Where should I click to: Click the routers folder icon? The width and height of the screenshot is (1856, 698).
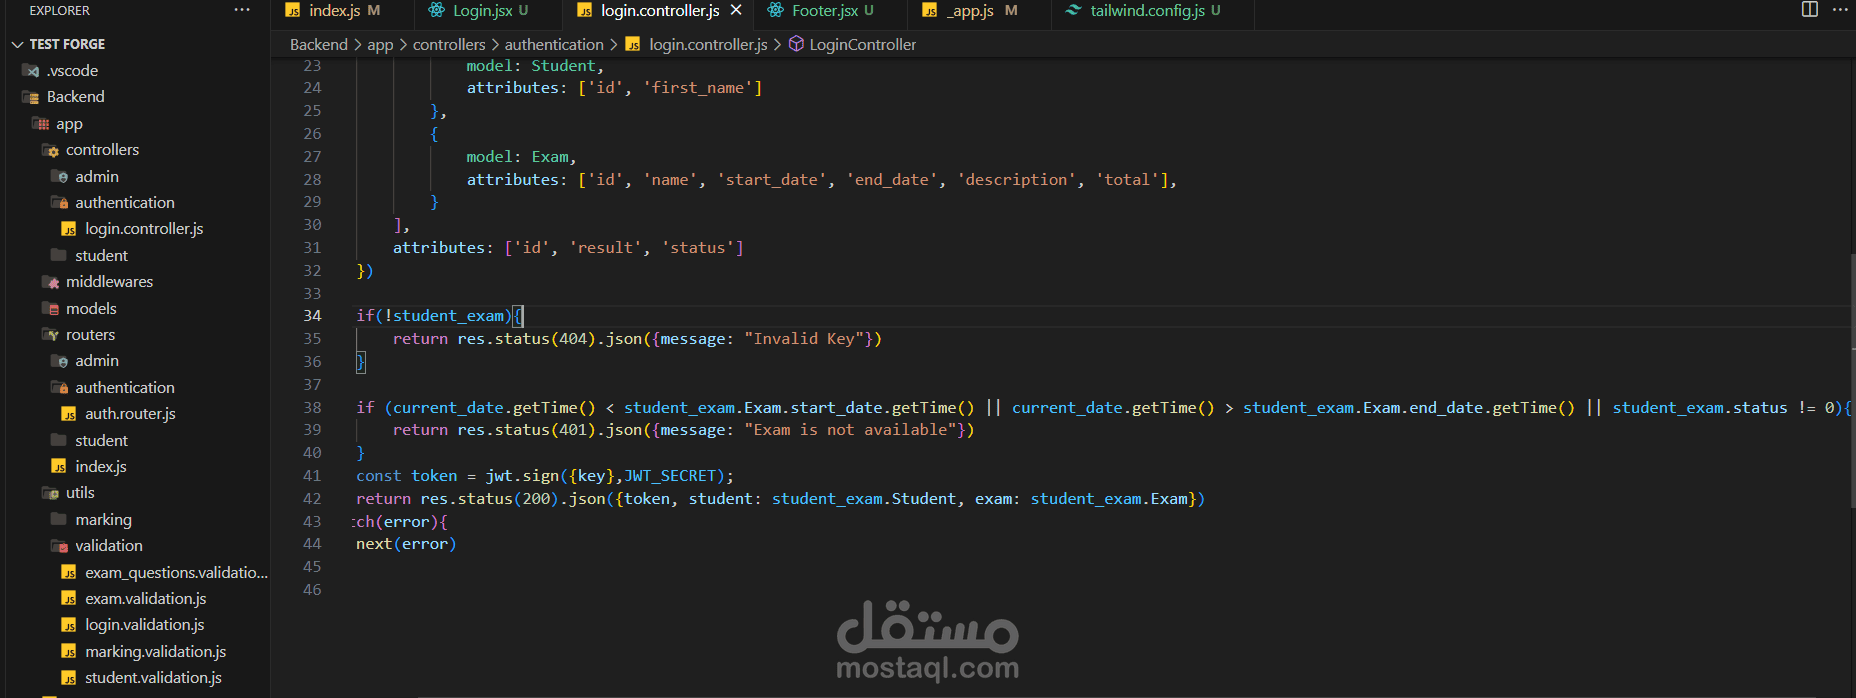(x=50, y=335)
